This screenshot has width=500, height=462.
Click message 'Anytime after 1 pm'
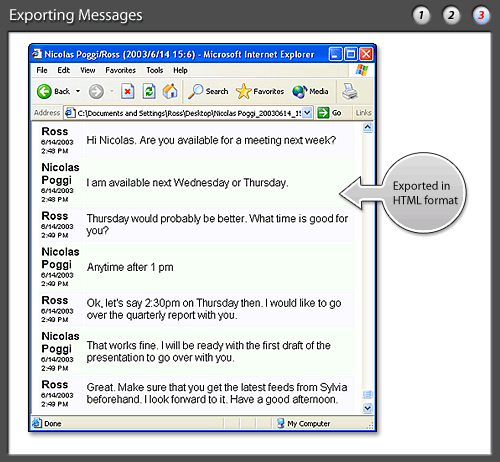tap(130, 267)
